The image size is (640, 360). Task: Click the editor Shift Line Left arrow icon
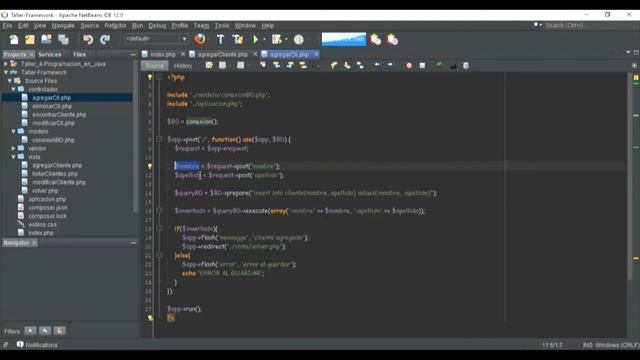[377, 65]
